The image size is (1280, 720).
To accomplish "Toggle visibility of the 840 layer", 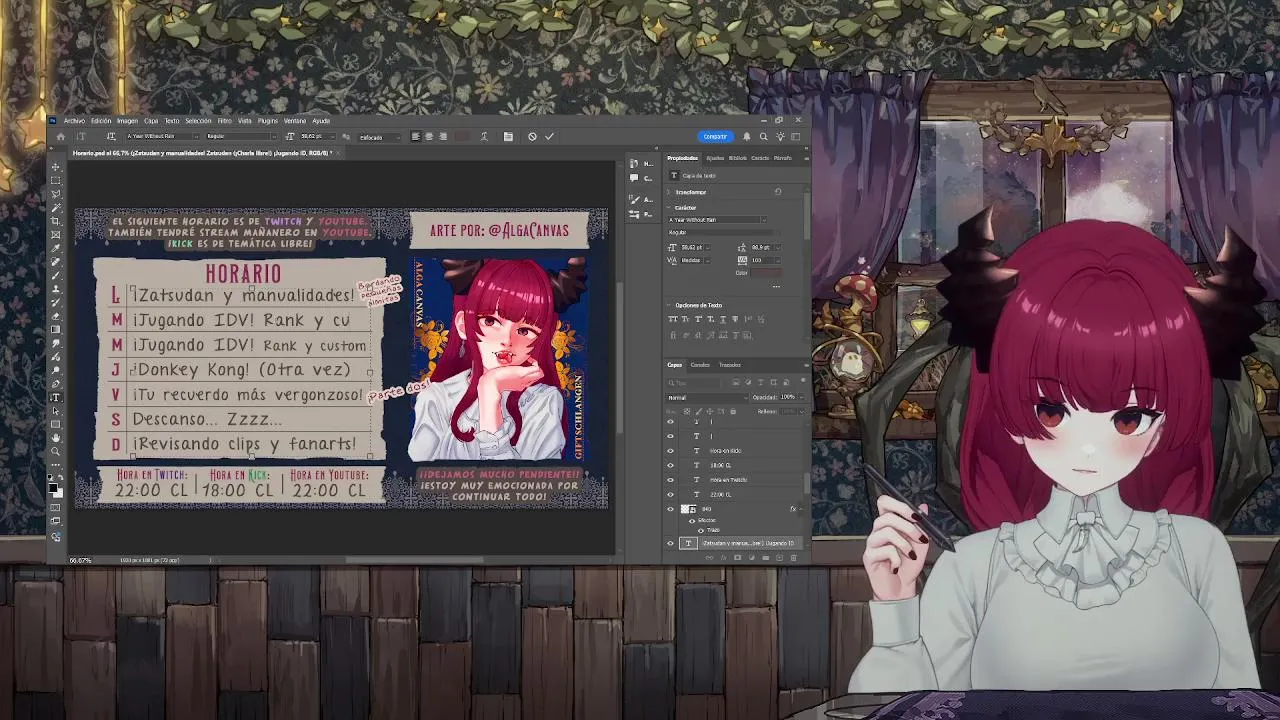I will (x=671, y=509).
